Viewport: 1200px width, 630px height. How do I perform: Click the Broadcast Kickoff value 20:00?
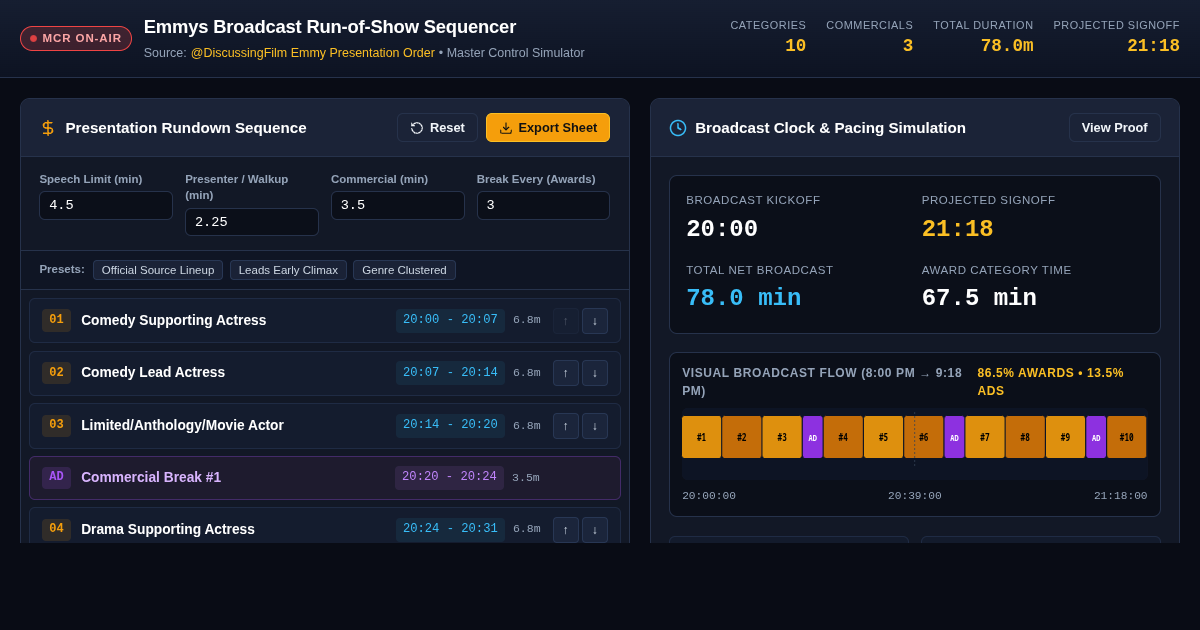(722, 229)
